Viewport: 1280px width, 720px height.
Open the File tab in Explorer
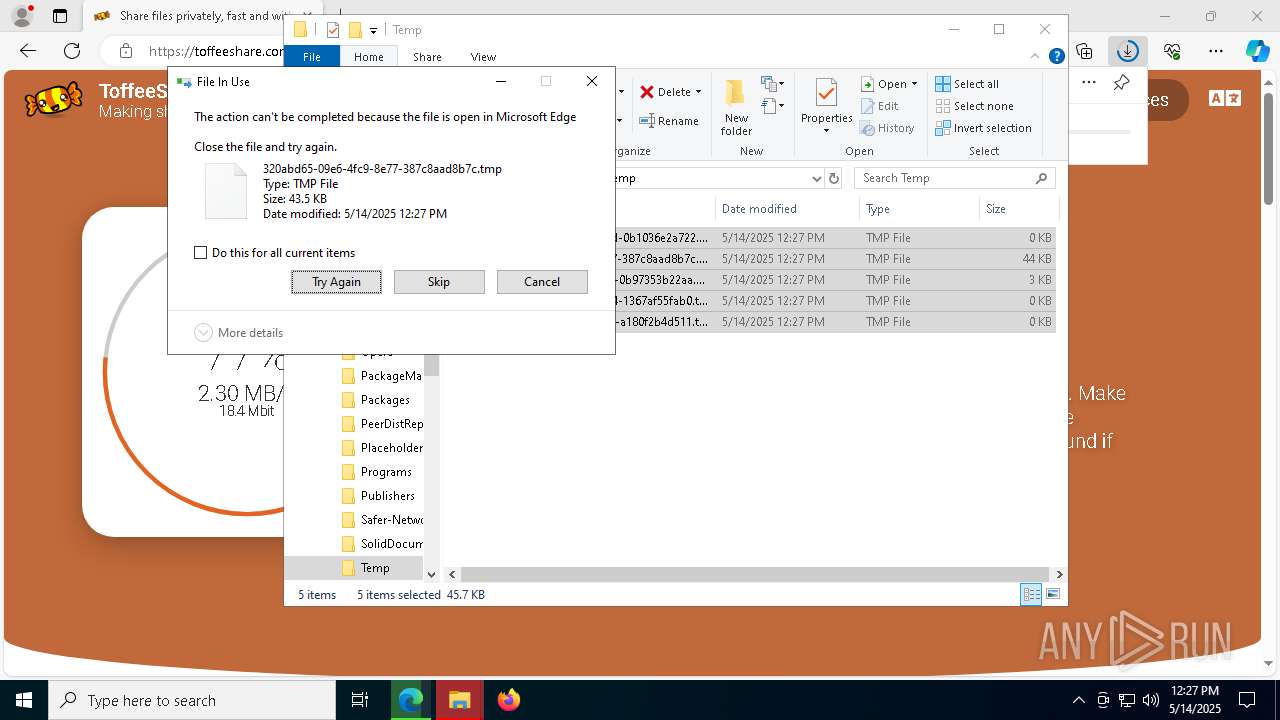pyautogui.click(x=312, y=57)
